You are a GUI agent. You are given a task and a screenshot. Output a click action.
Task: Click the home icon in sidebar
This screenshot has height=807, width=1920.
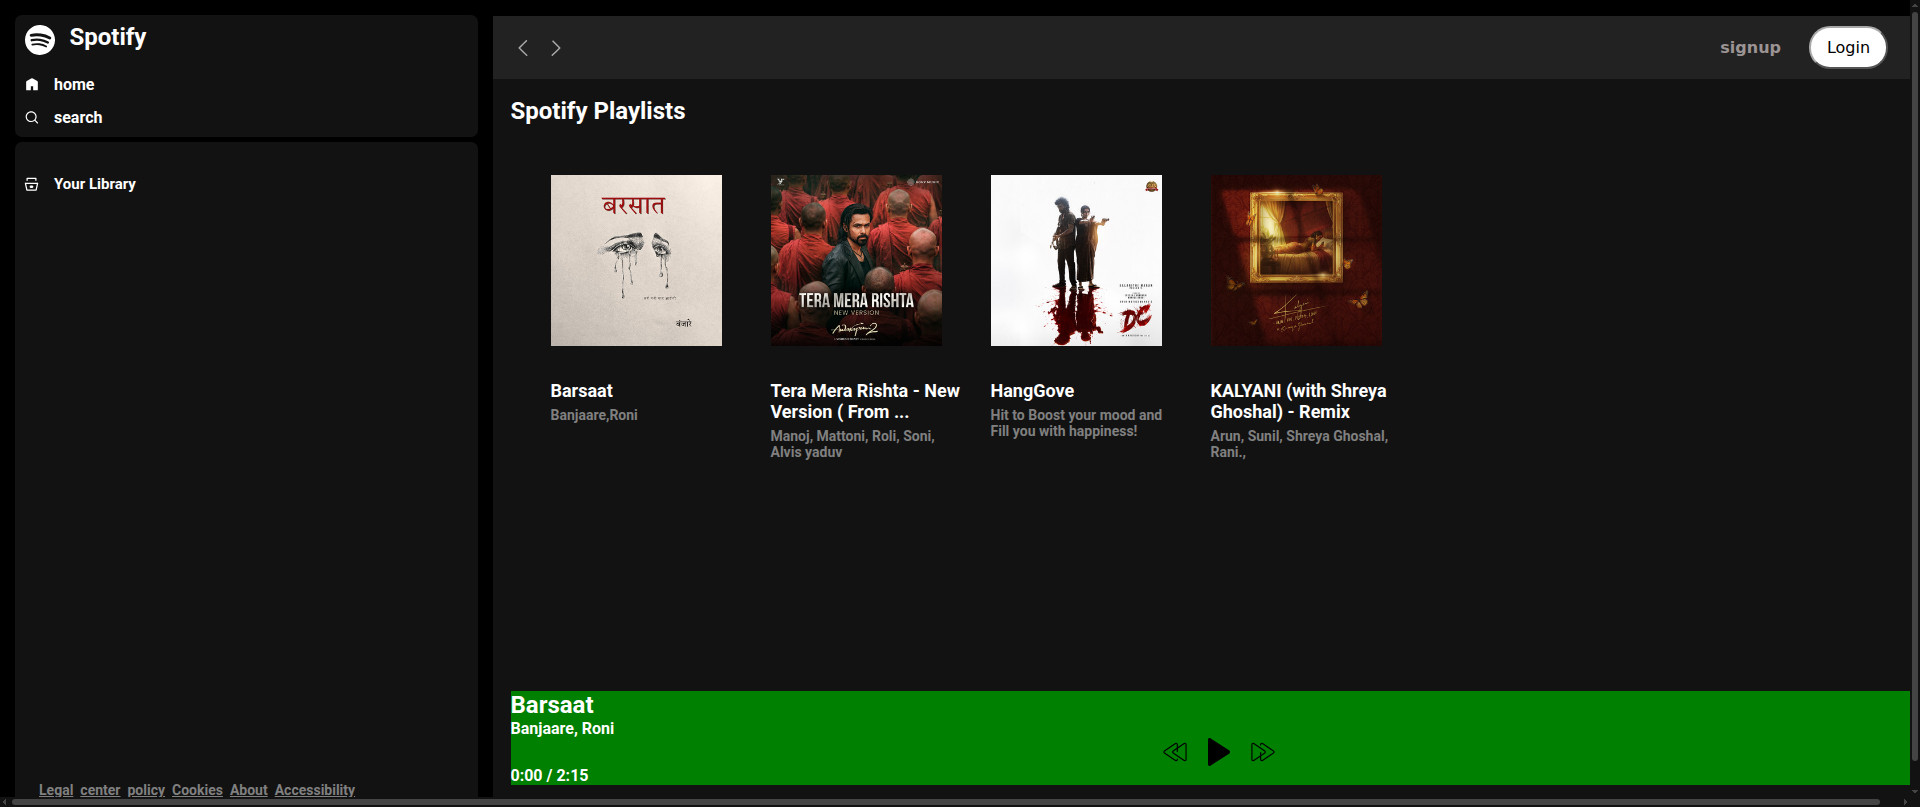pos(32,85)
